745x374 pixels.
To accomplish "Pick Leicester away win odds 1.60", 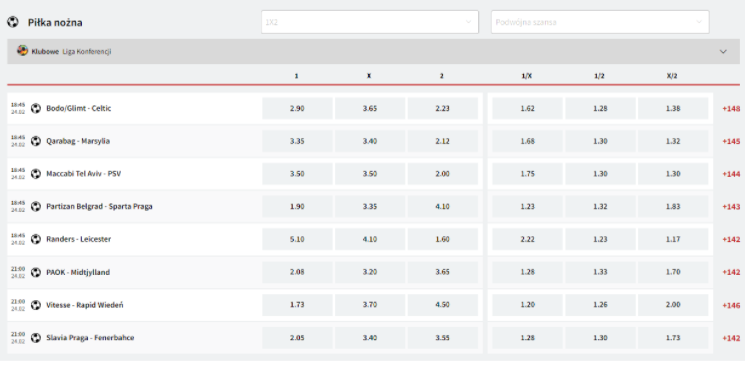I will tap(443, 239).
